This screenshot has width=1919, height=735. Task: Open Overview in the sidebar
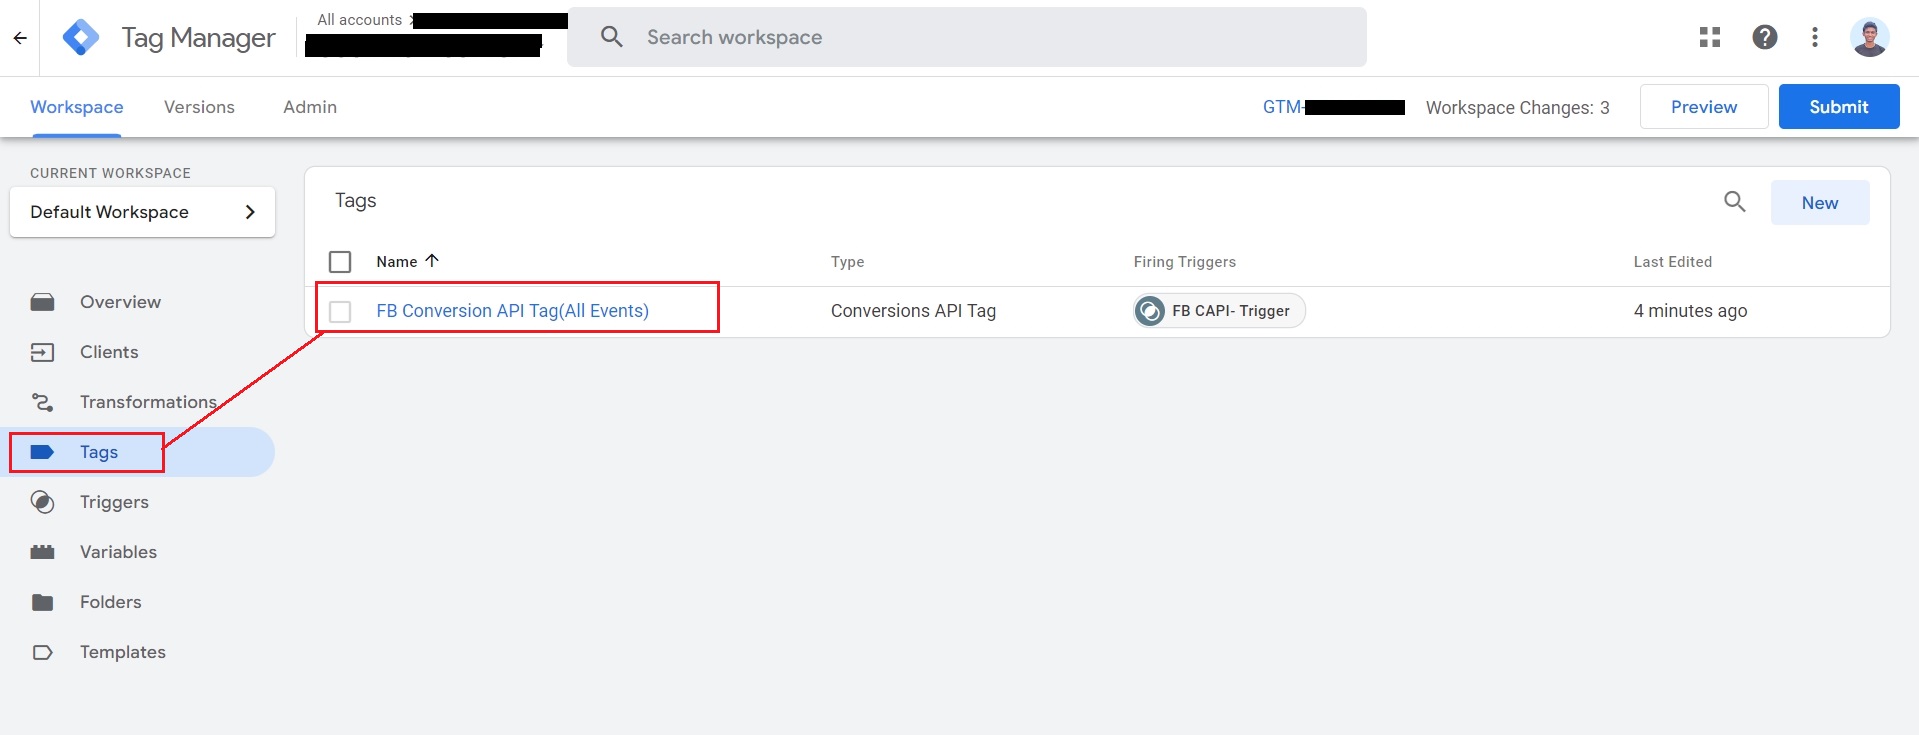tap(120, 302)
